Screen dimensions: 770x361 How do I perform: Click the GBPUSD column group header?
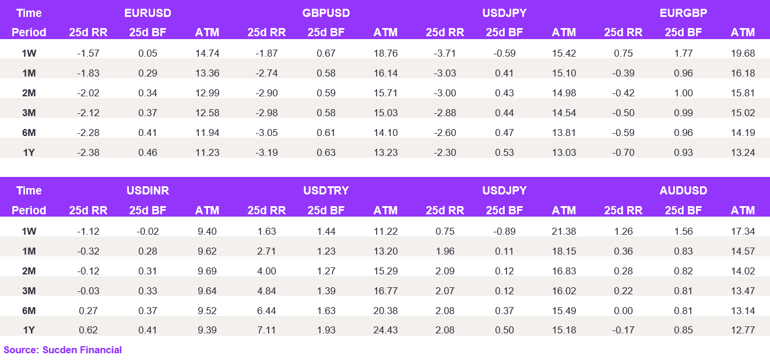326,13
